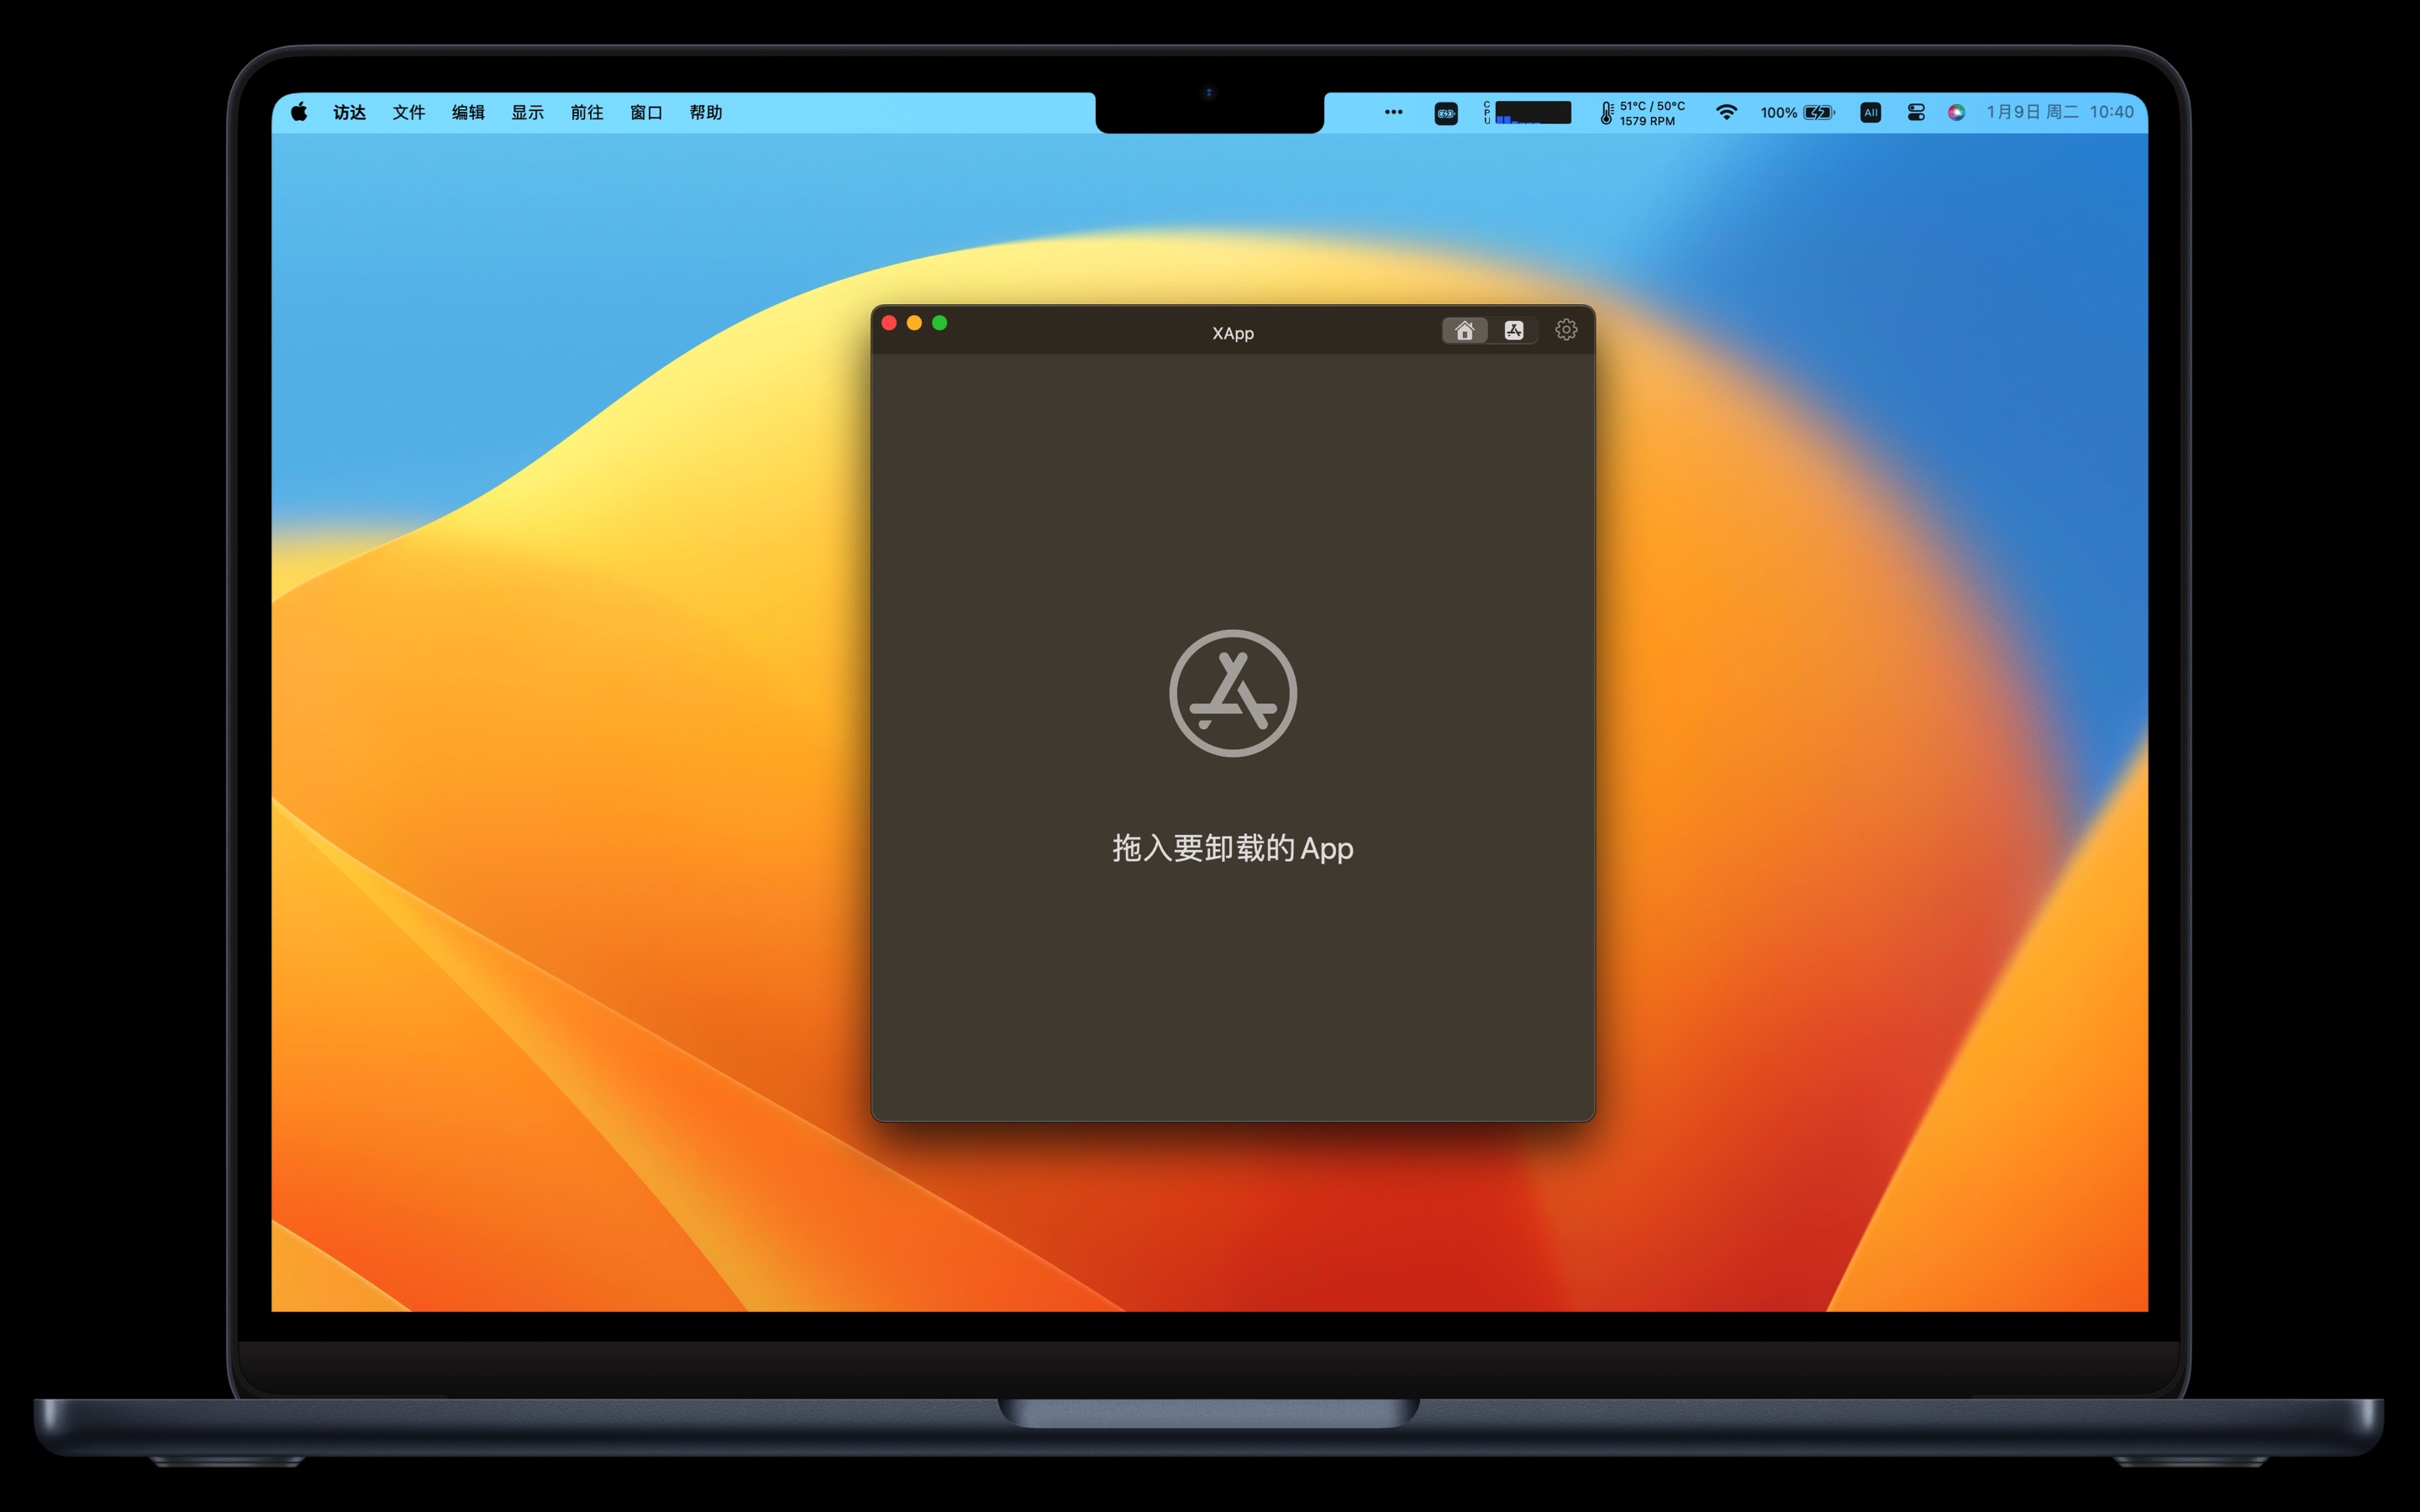
Task: Open the 100% battery status dropdown
Action: [1797, 113]
